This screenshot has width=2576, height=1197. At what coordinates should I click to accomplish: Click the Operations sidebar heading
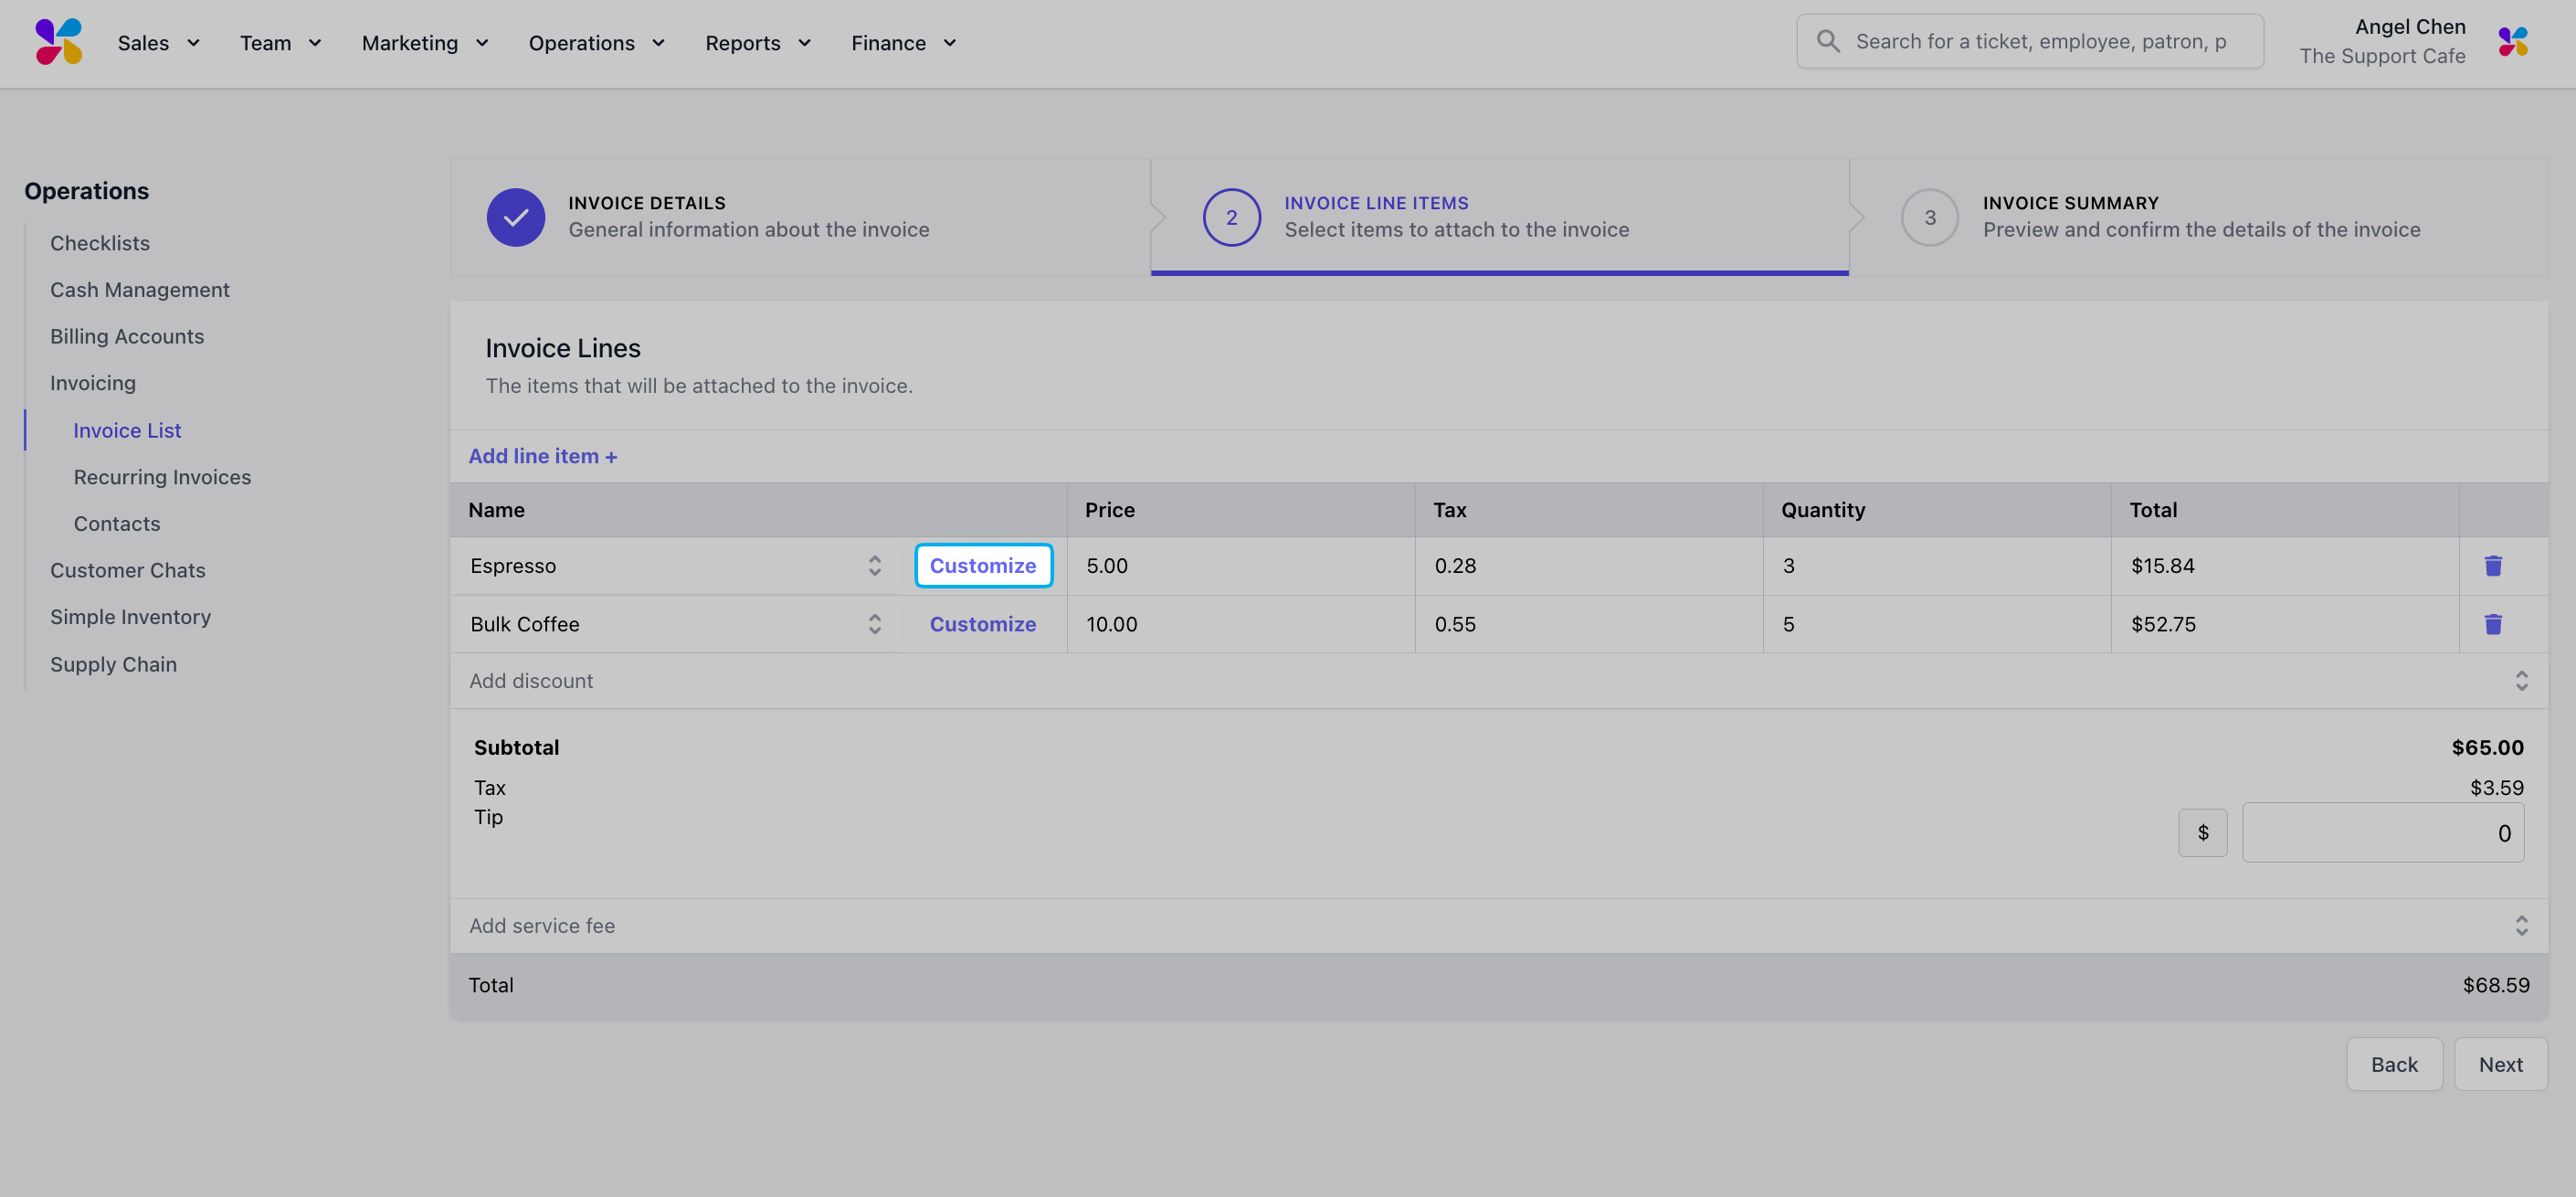87,191
